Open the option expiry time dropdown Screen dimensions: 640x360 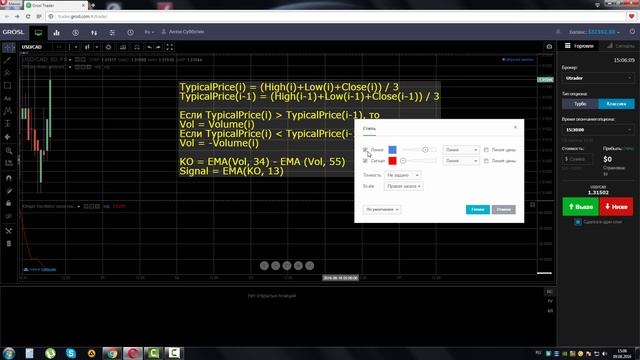(598, 130)
